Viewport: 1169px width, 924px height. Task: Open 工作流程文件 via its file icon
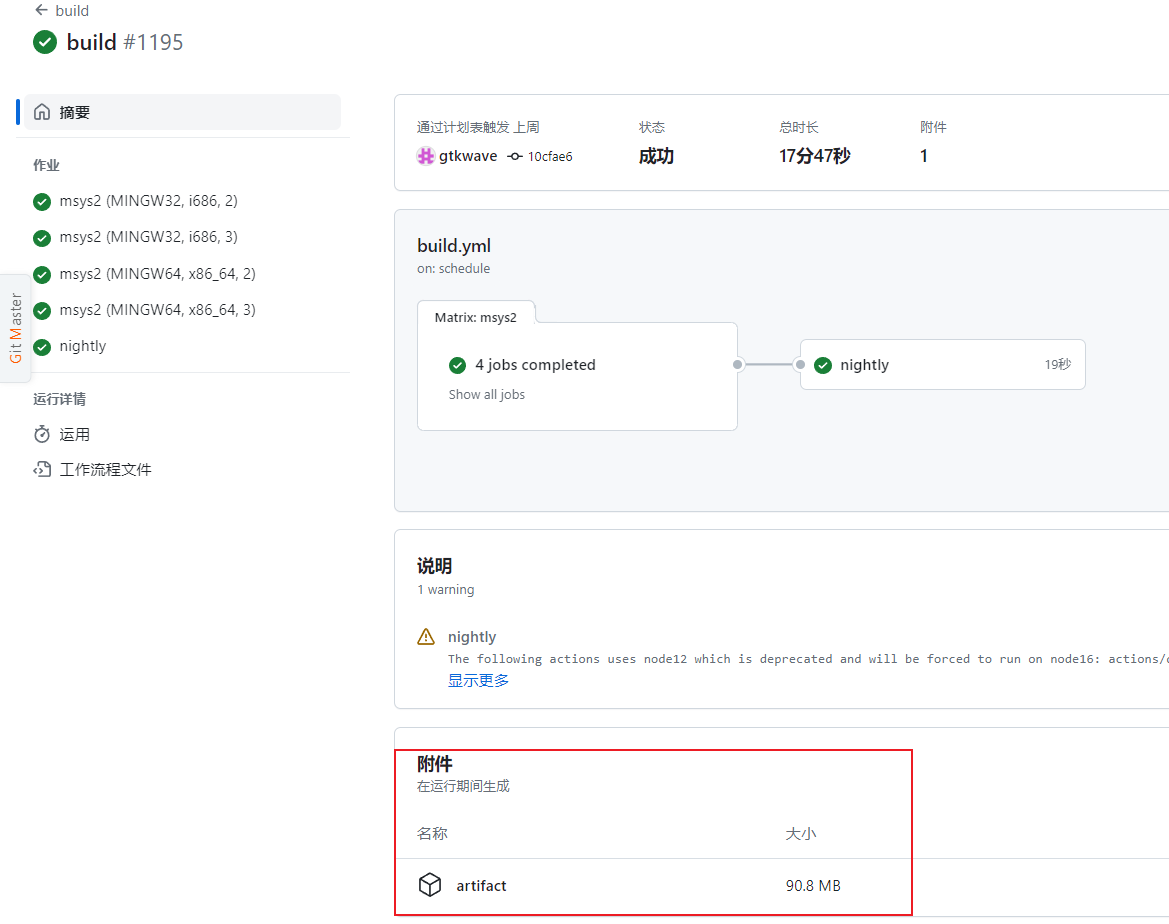(41, 468)
